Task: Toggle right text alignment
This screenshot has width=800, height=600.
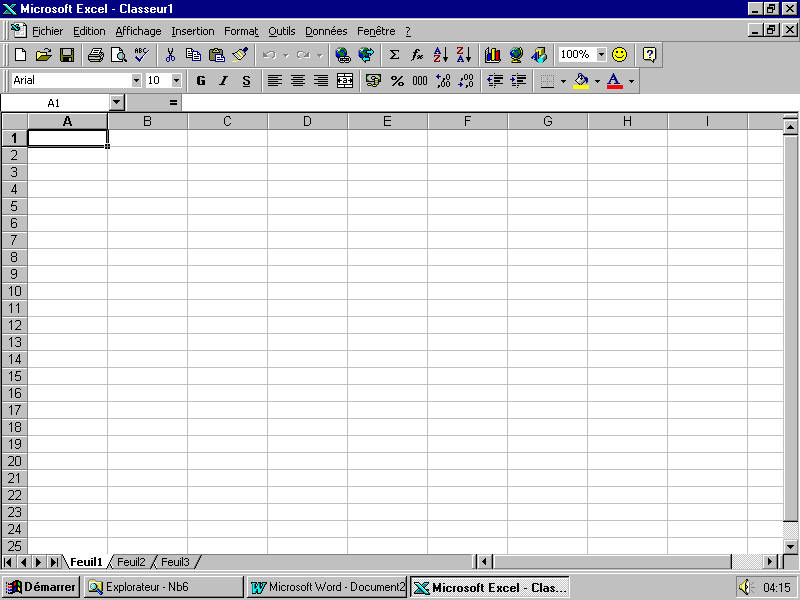Action: click(x=321, y=81)
